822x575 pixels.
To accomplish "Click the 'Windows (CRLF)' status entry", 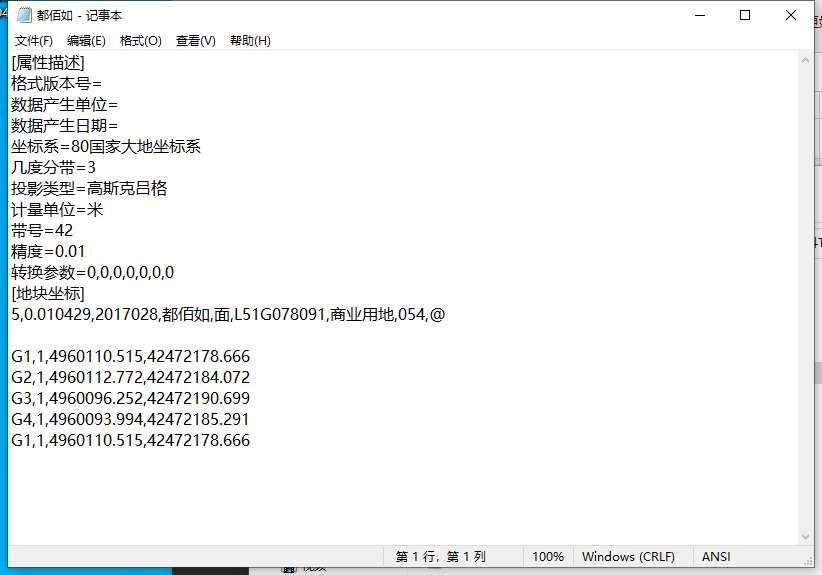I will tap(628, 557).
